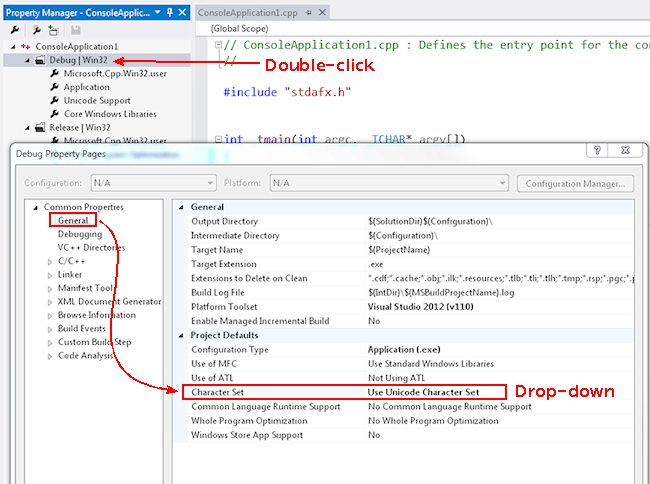Expand the Code Analysis node
Image resolution: width=650 pixels, height=484 pixels.
[x=50, y=356]
